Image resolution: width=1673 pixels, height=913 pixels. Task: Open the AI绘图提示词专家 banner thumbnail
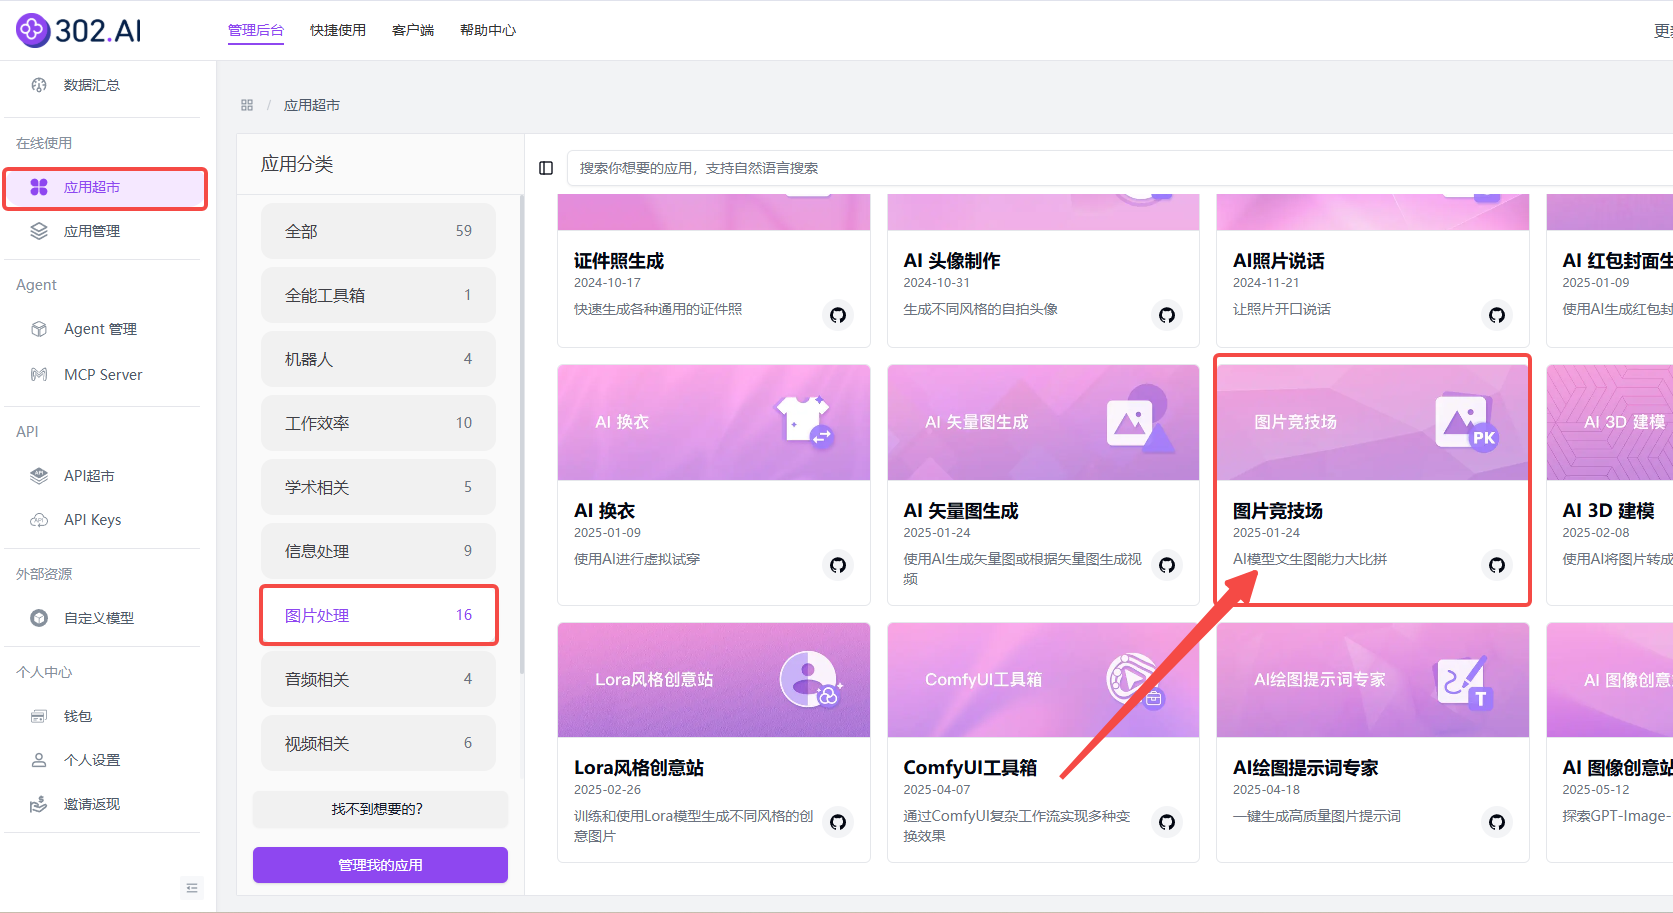[1373, 680]
